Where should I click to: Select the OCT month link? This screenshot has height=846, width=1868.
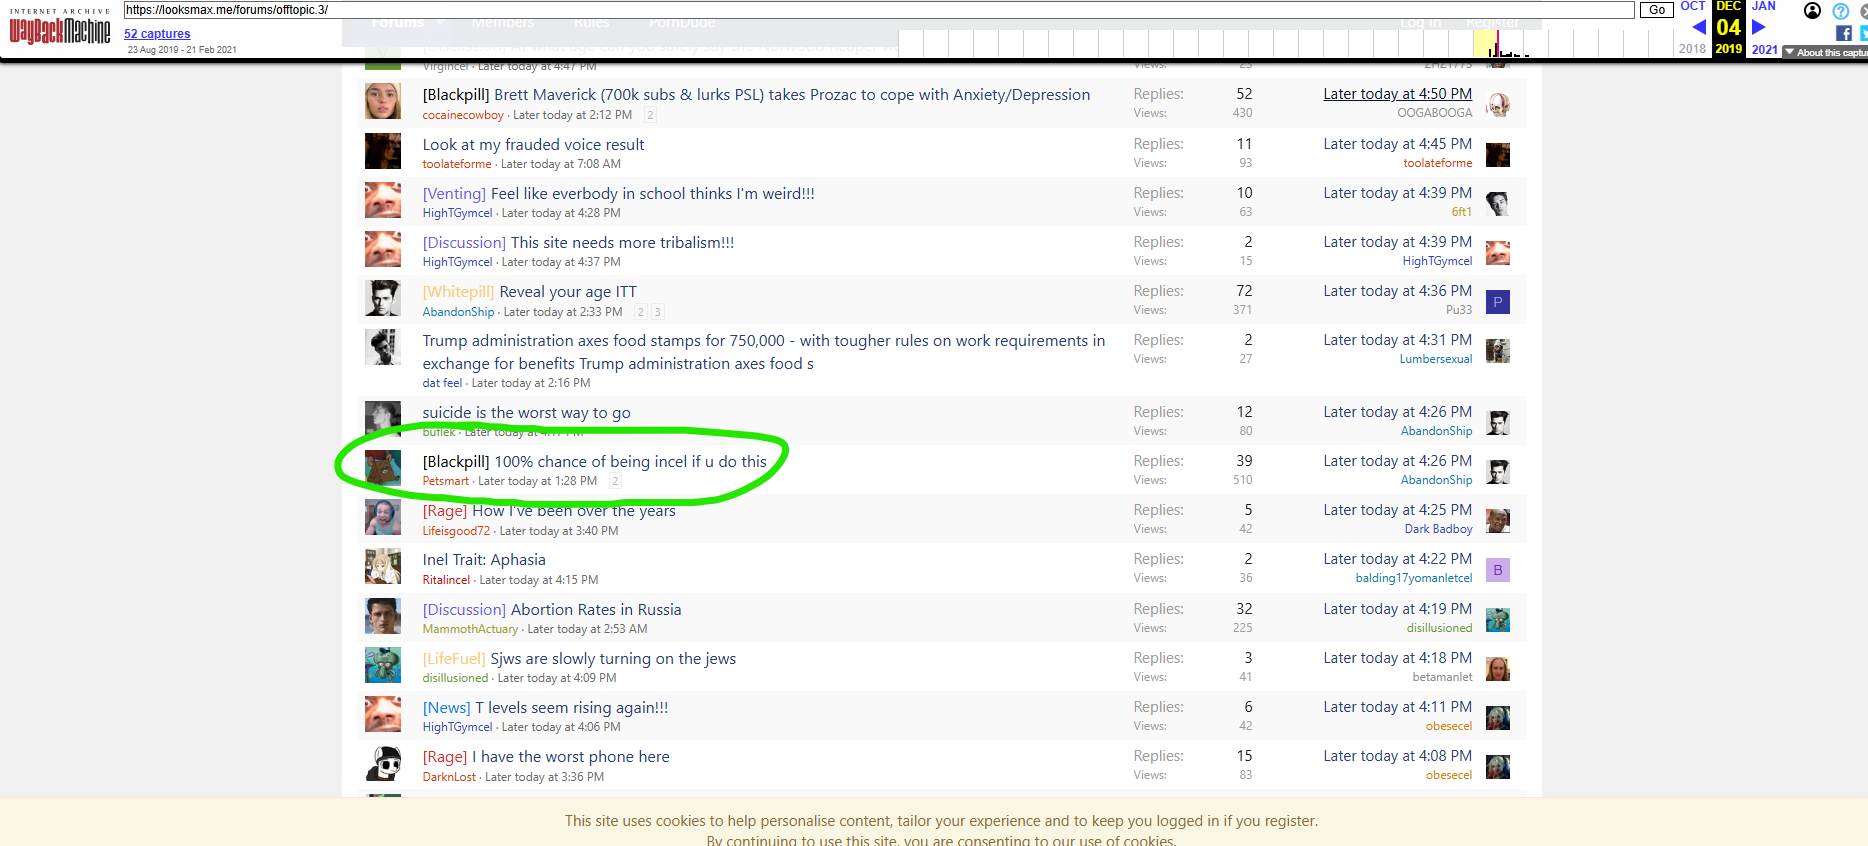1693,6
